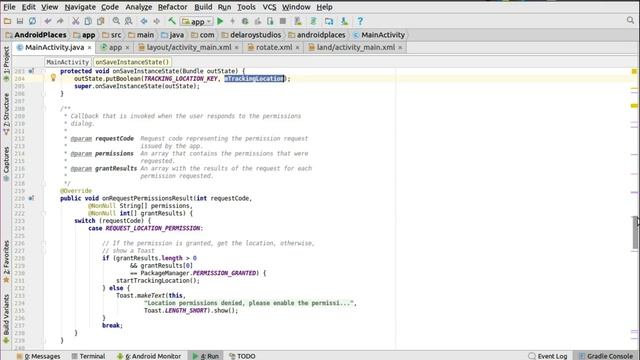Click the Open folder toolbar icon
Screen dimensions: 640x360
7,21
